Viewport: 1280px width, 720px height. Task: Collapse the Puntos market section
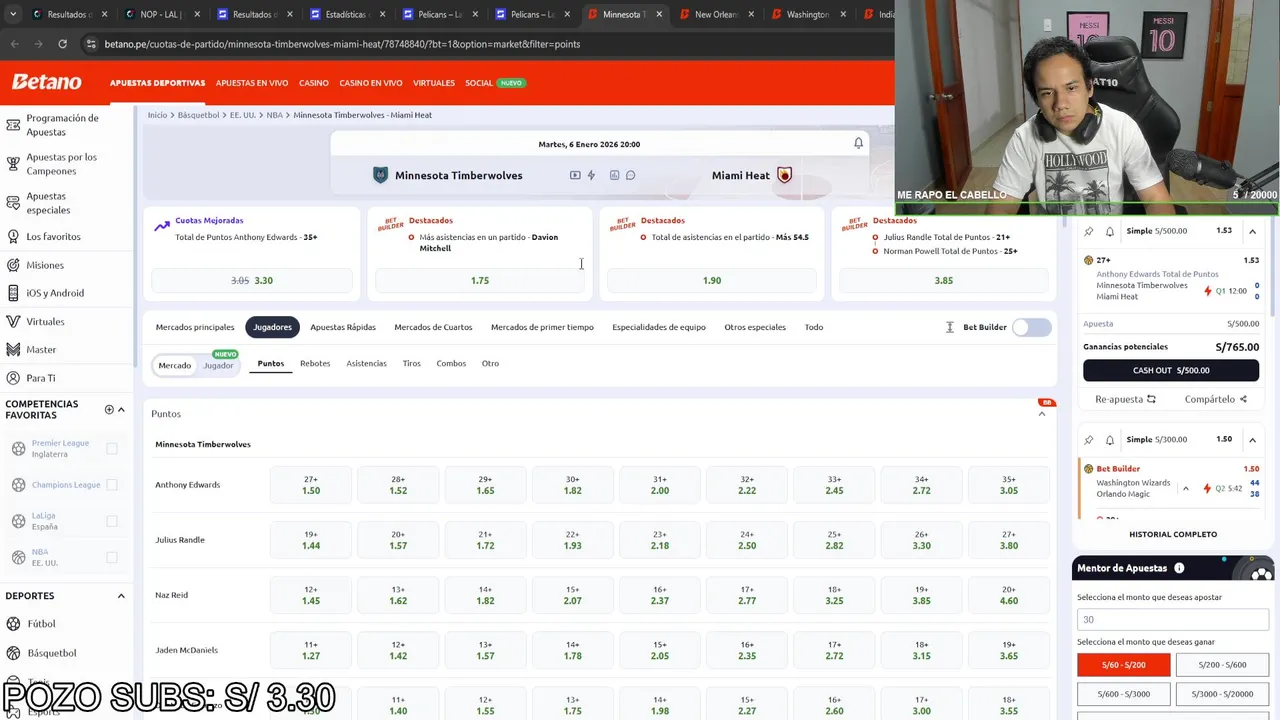click(1041, 414)
